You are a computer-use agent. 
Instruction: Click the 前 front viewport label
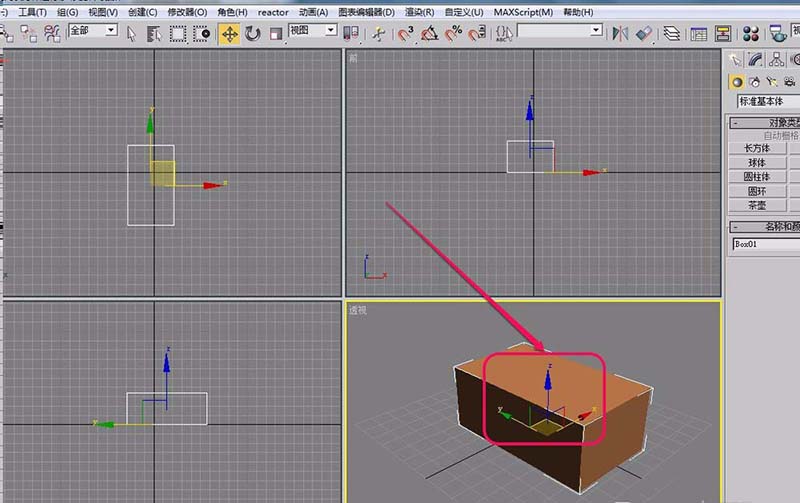point(353,59)
